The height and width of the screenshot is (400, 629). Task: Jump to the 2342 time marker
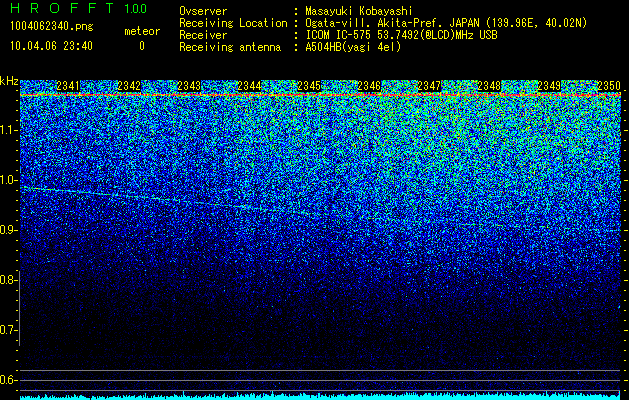(129, 85)
